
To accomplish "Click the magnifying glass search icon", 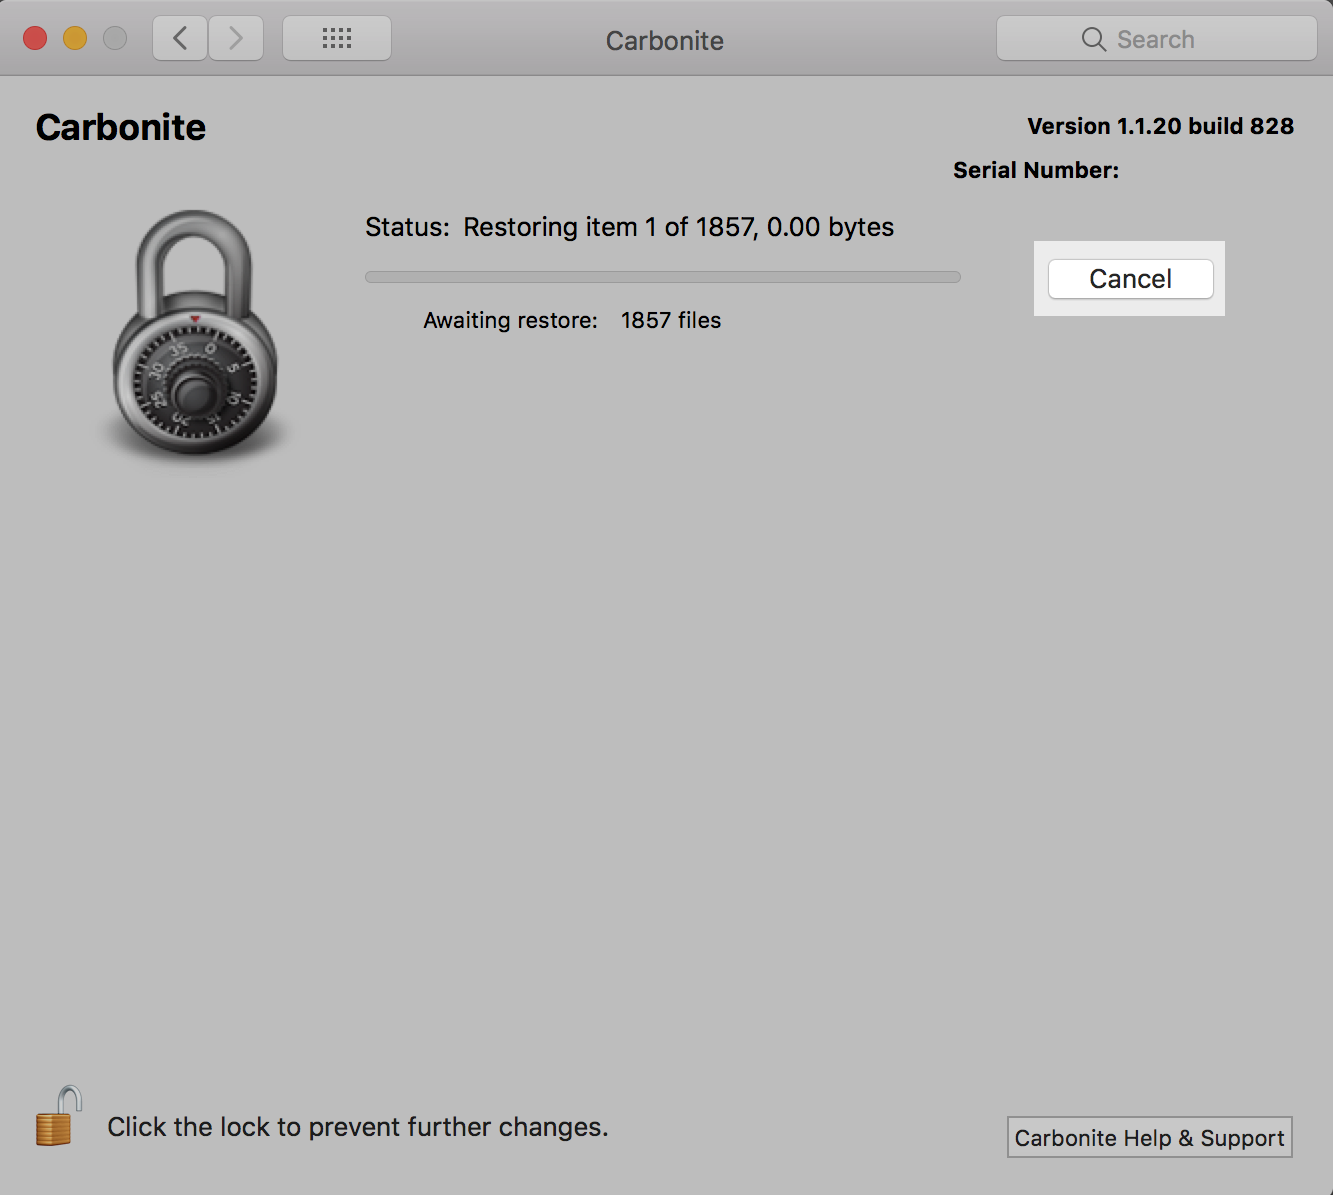I will (x=1093, y=39).
